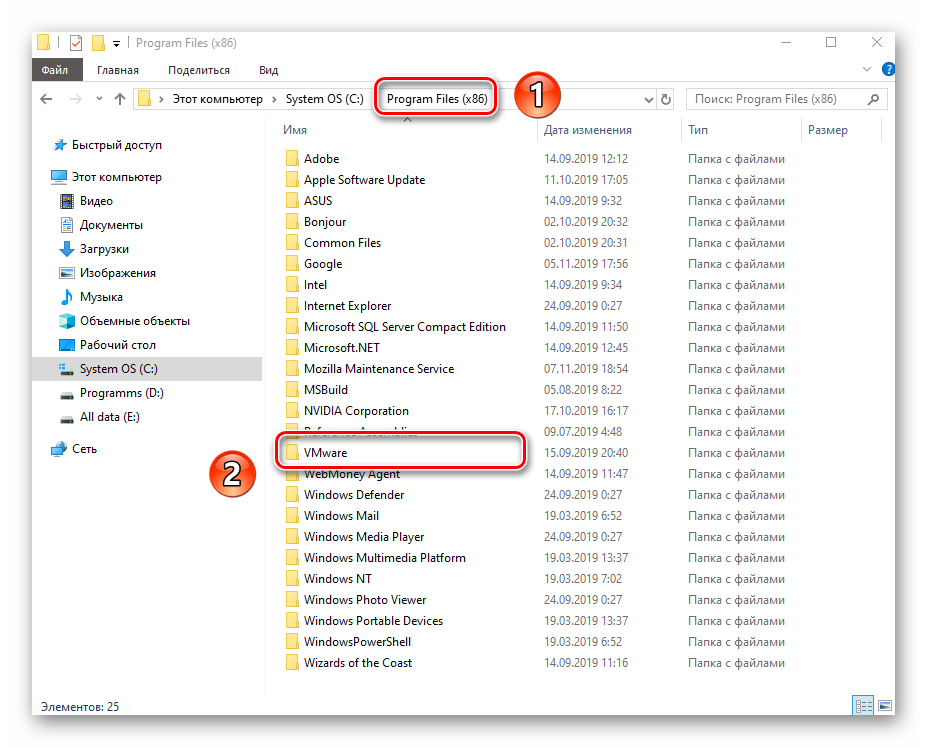
Task: Click the Refresh button beside address bar
Action: pos(666,99)
